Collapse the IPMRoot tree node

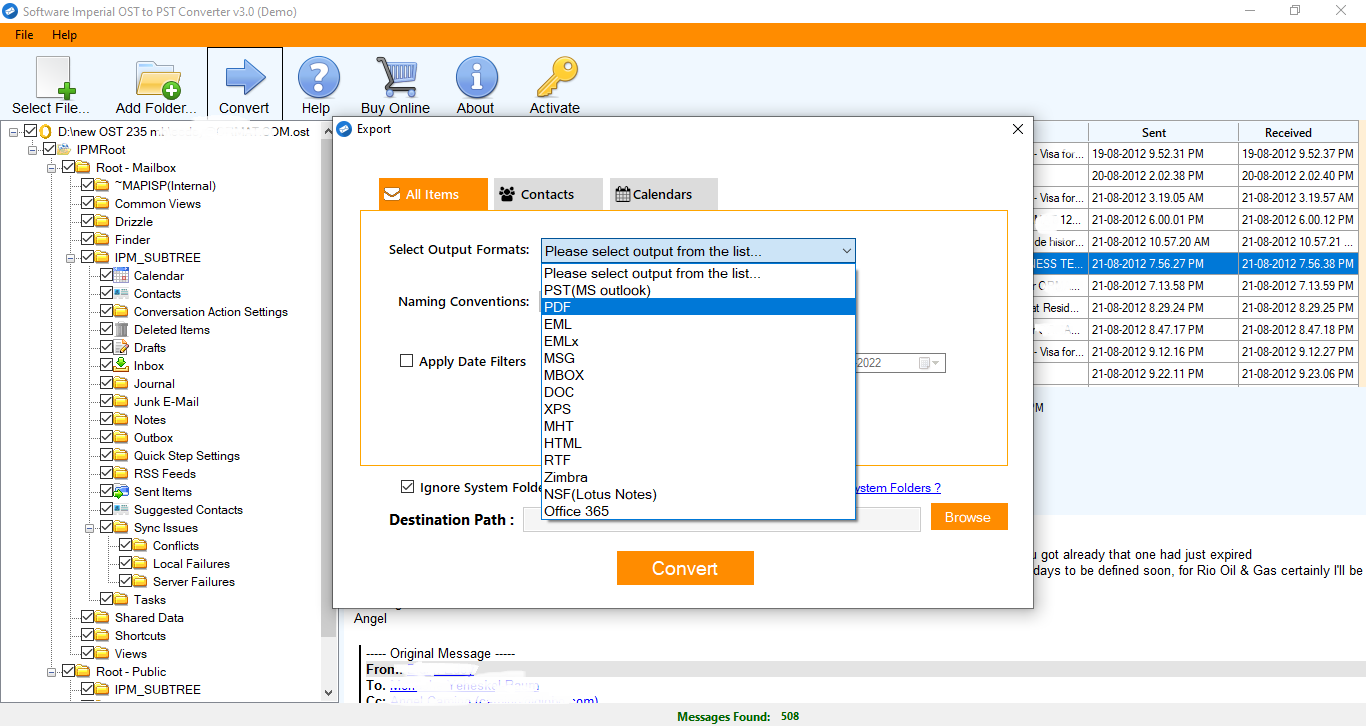[33, 150]
